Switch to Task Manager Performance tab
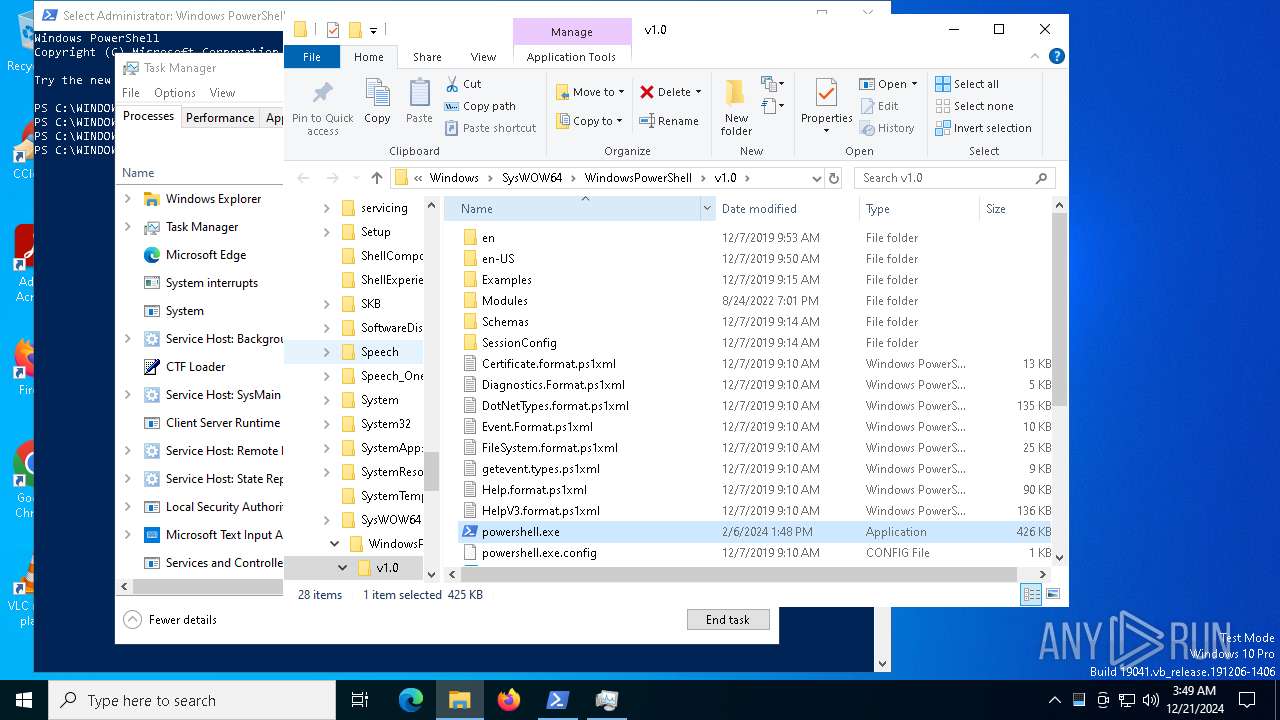Image resolution: width=1280 pixels, height=720 pixels. pyautogui.click(x=220, y=117)
